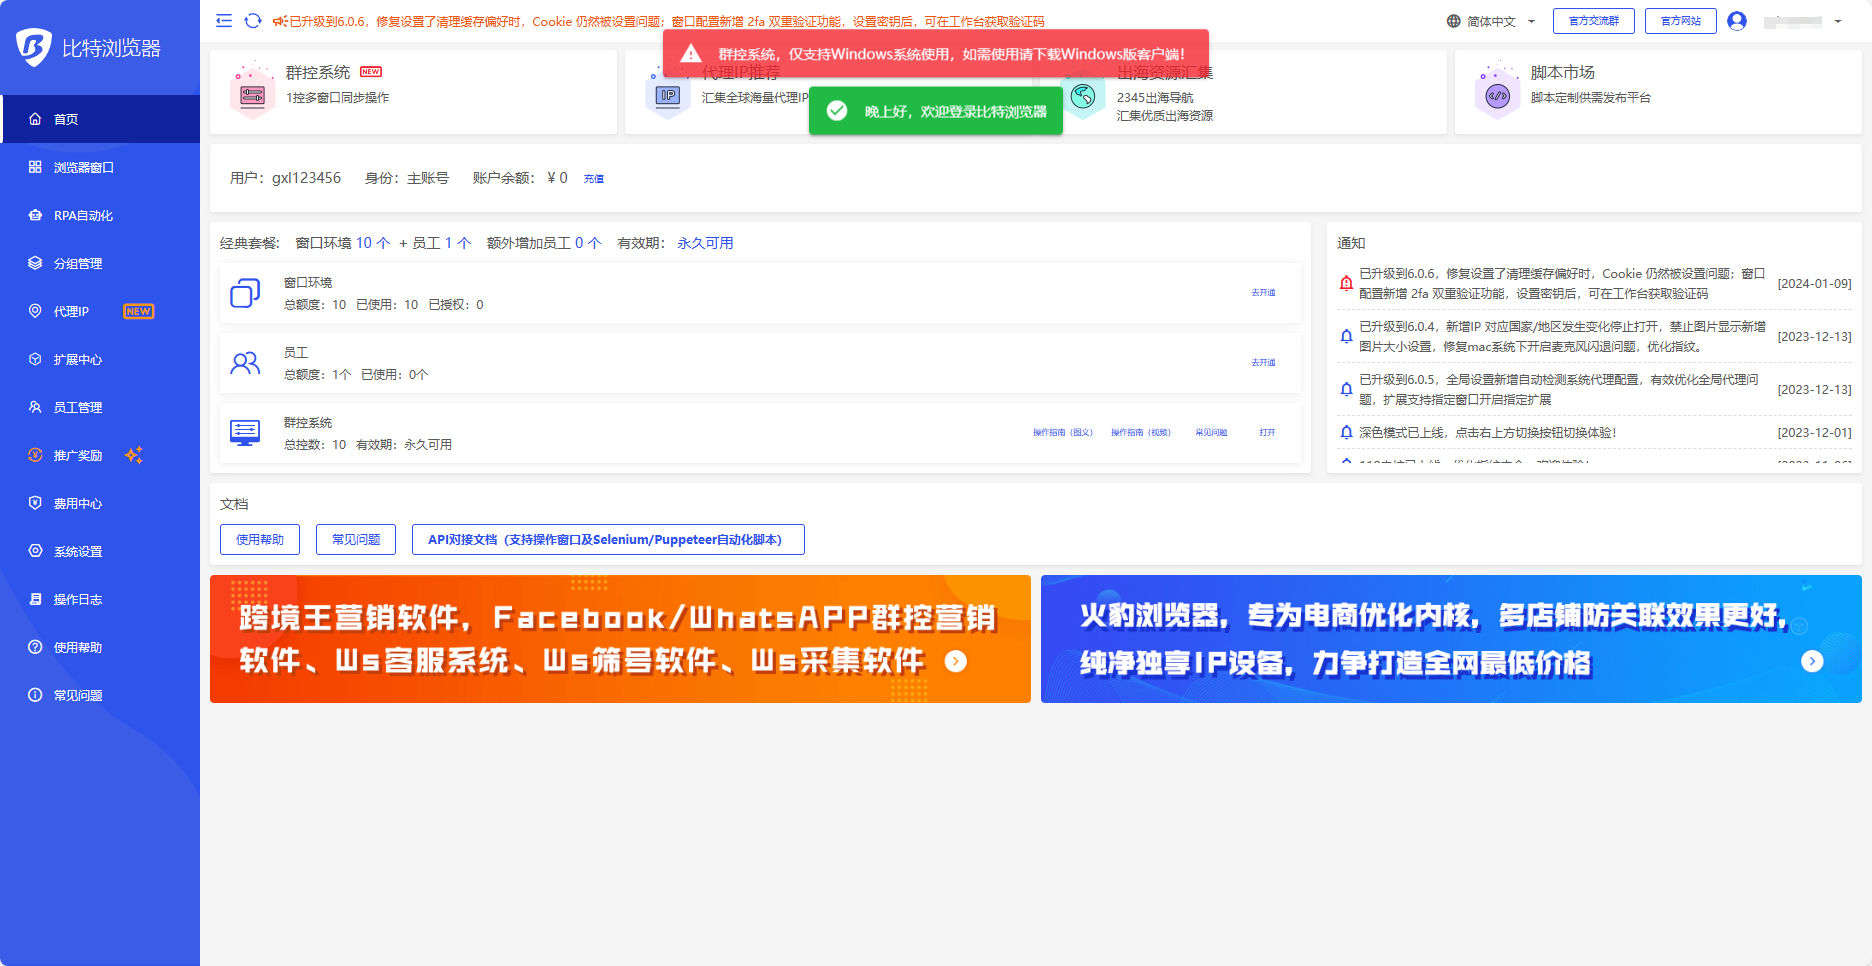Click the 永久可用 validity text

(x=705, y=243)
